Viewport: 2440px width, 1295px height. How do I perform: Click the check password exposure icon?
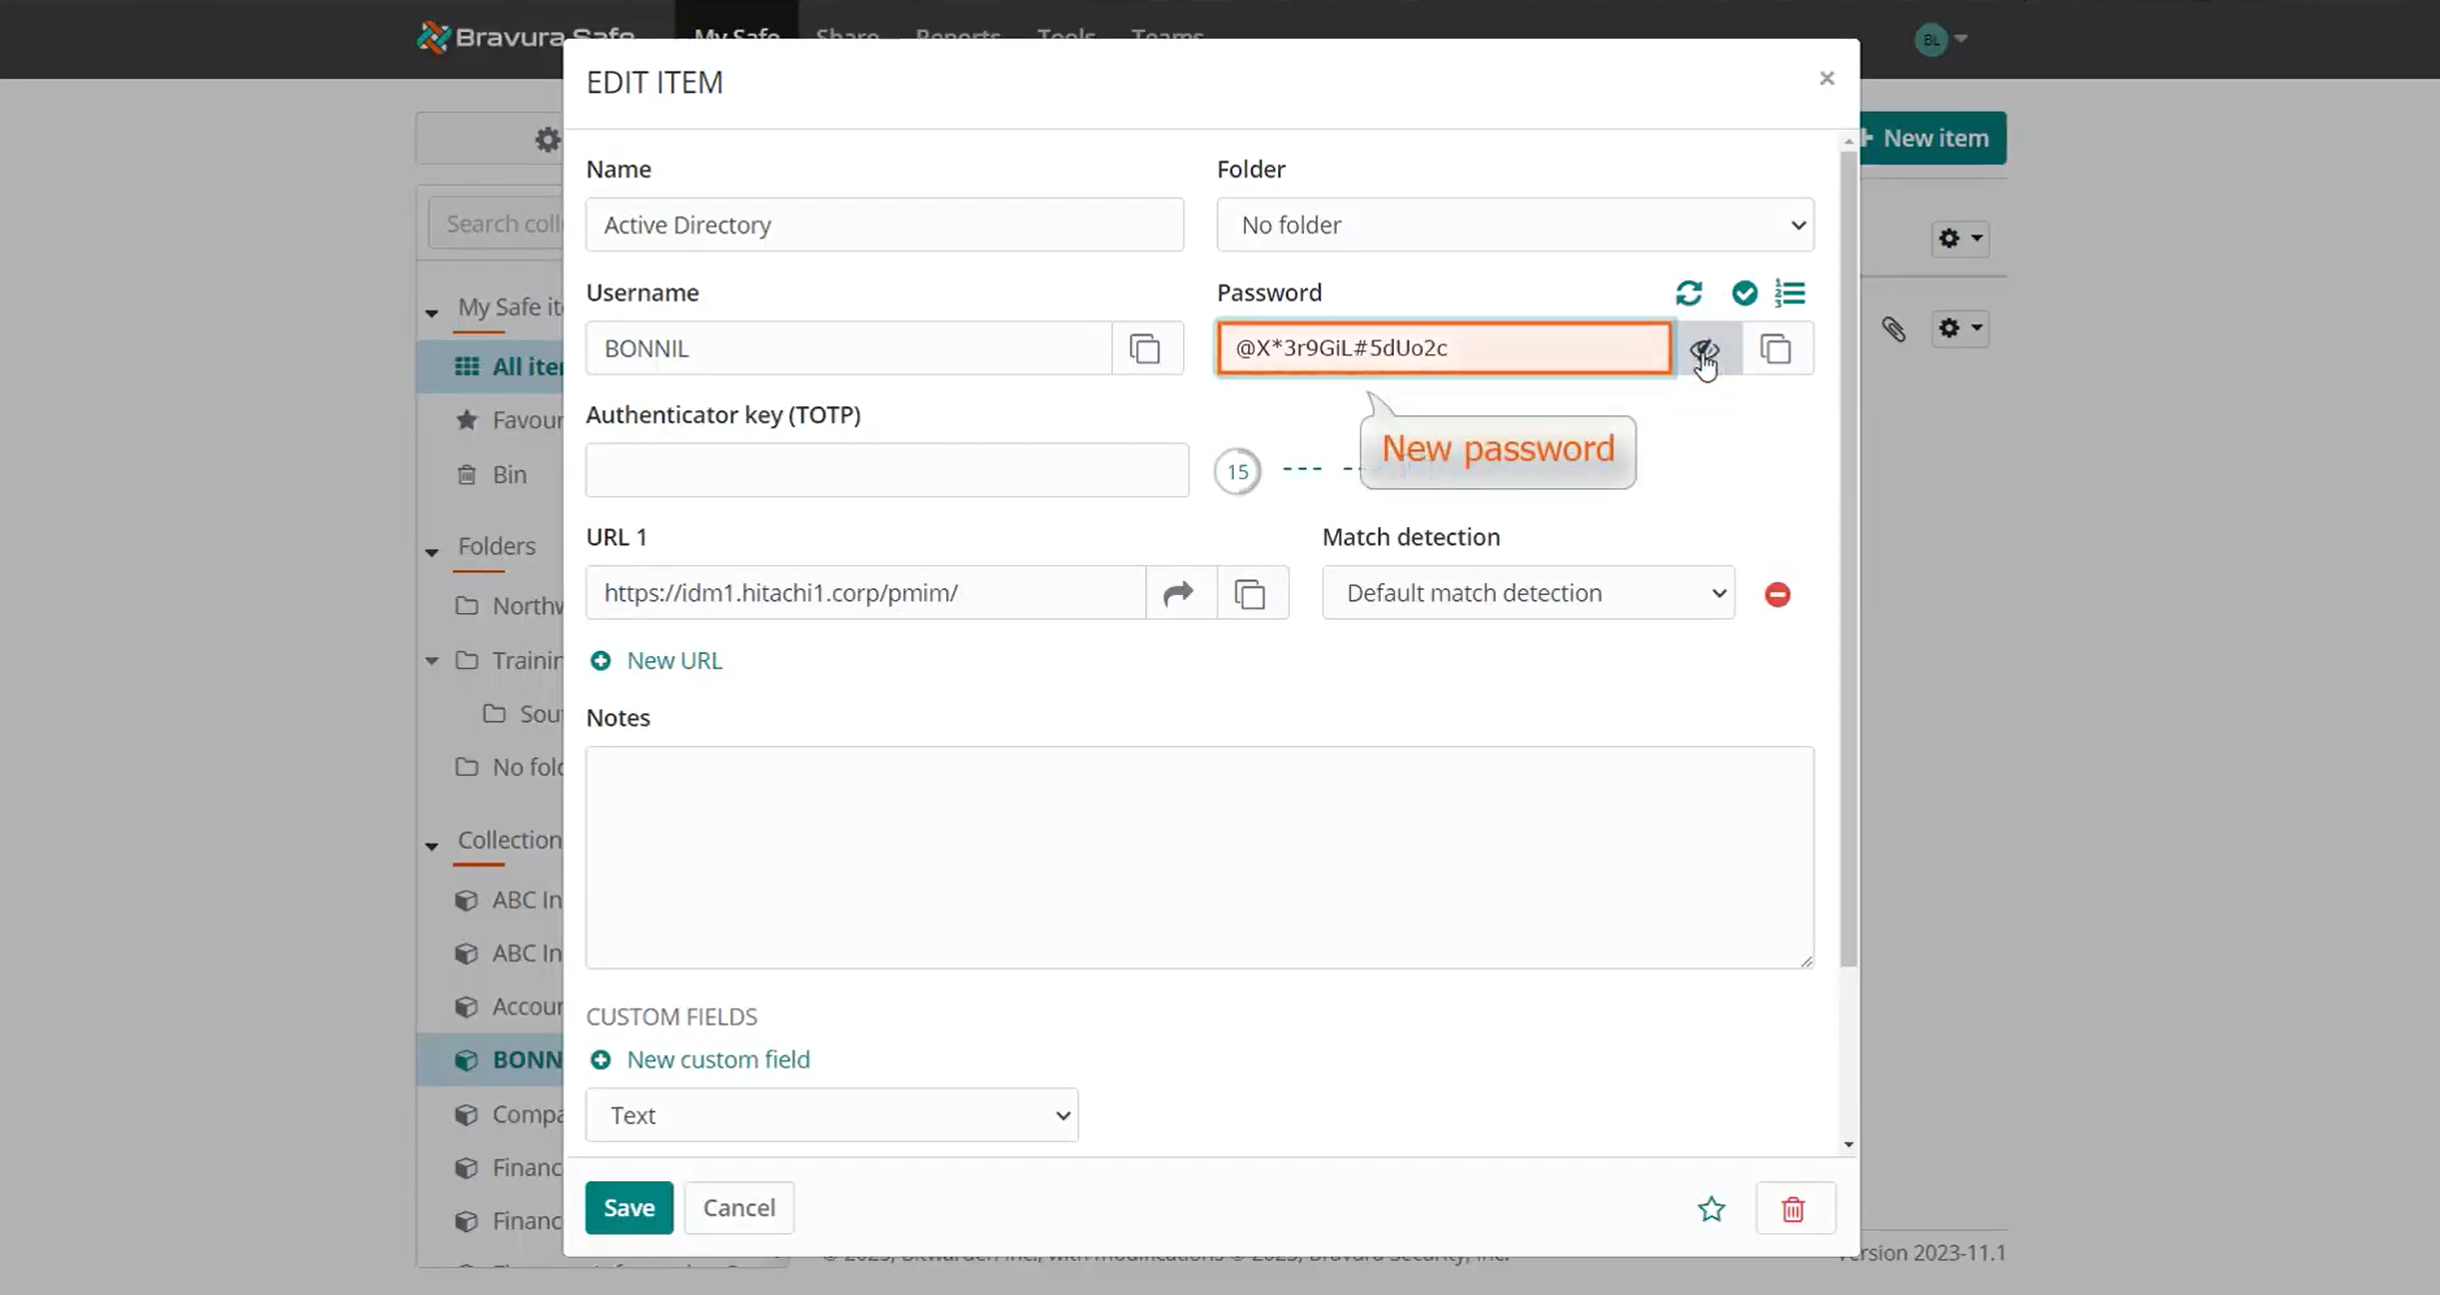tap(1744, 293)
